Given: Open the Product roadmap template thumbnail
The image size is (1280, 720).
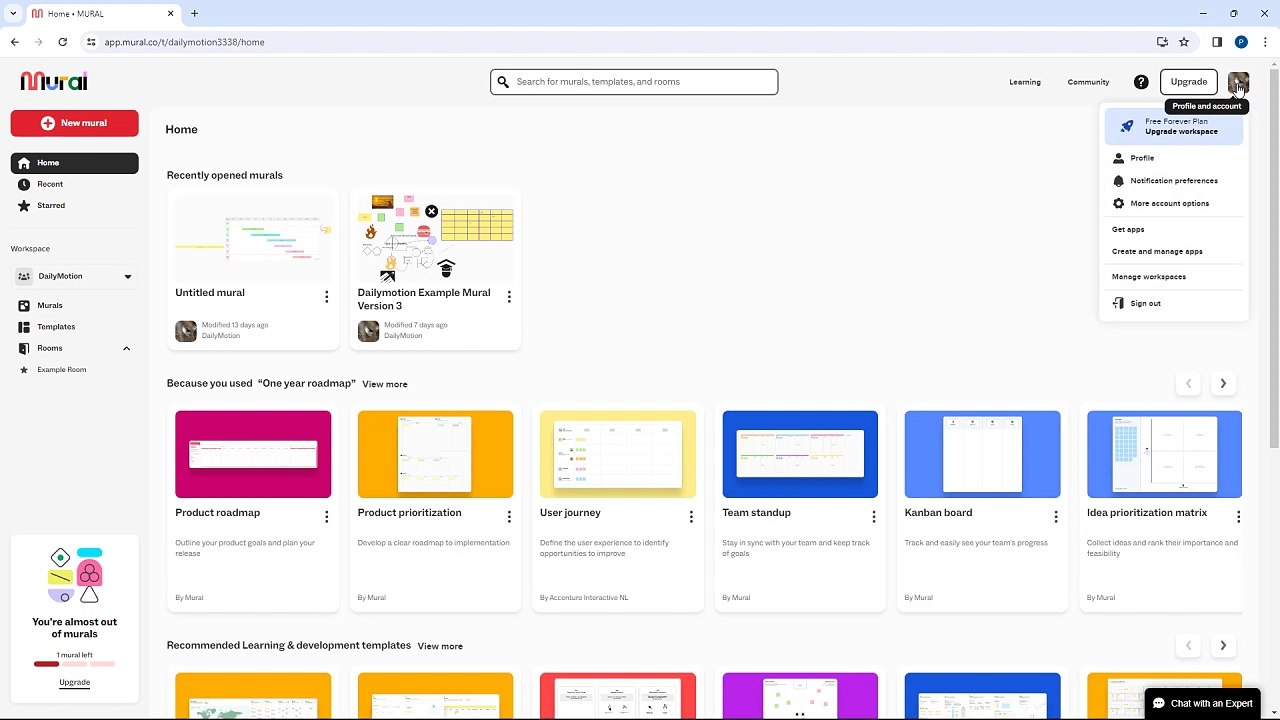Looking at the screenshot, I should (x=253, y=454).
